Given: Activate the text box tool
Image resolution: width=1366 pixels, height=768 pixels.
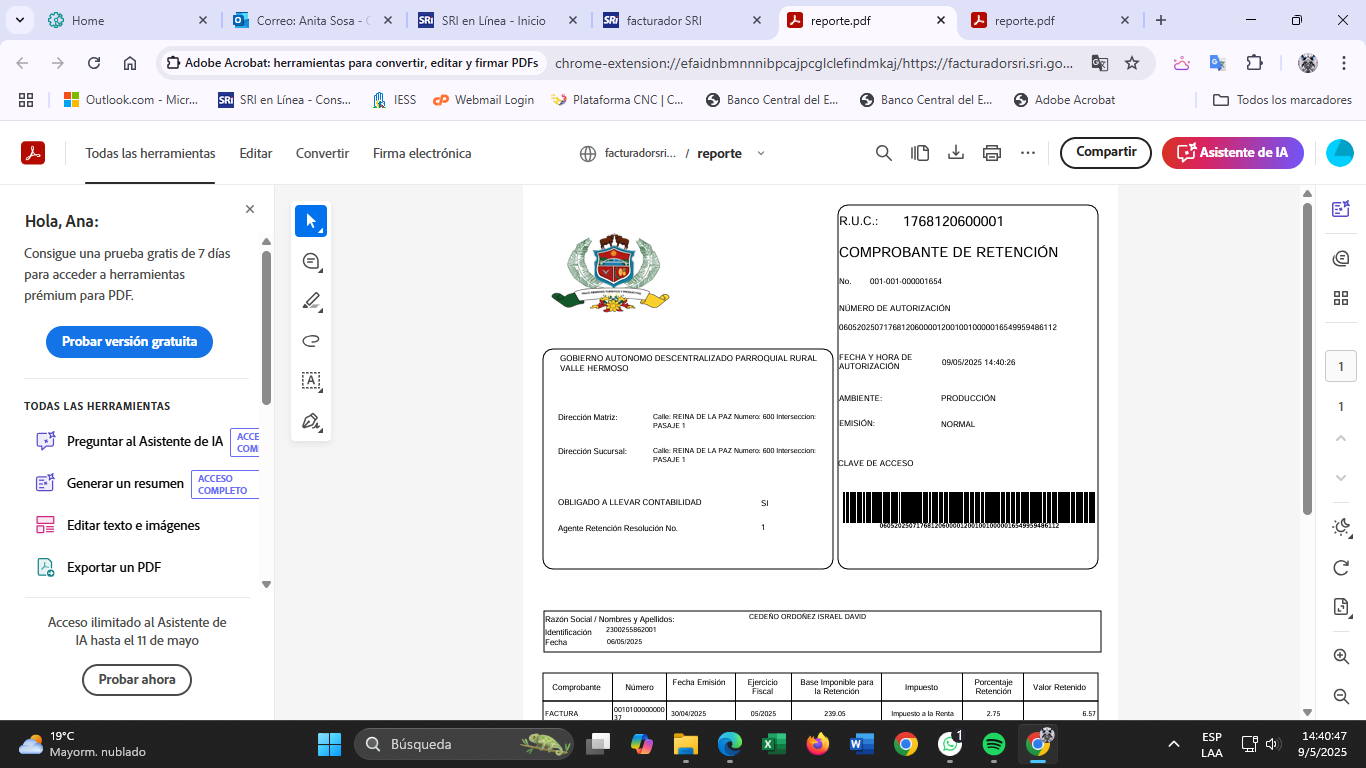Looking at the screenshot, I should pos(311,381).
